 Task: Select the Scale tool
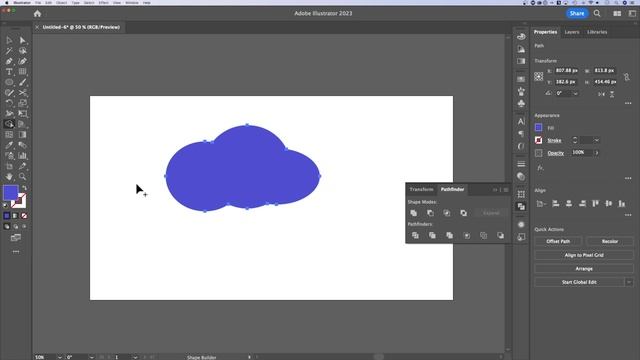22,103
